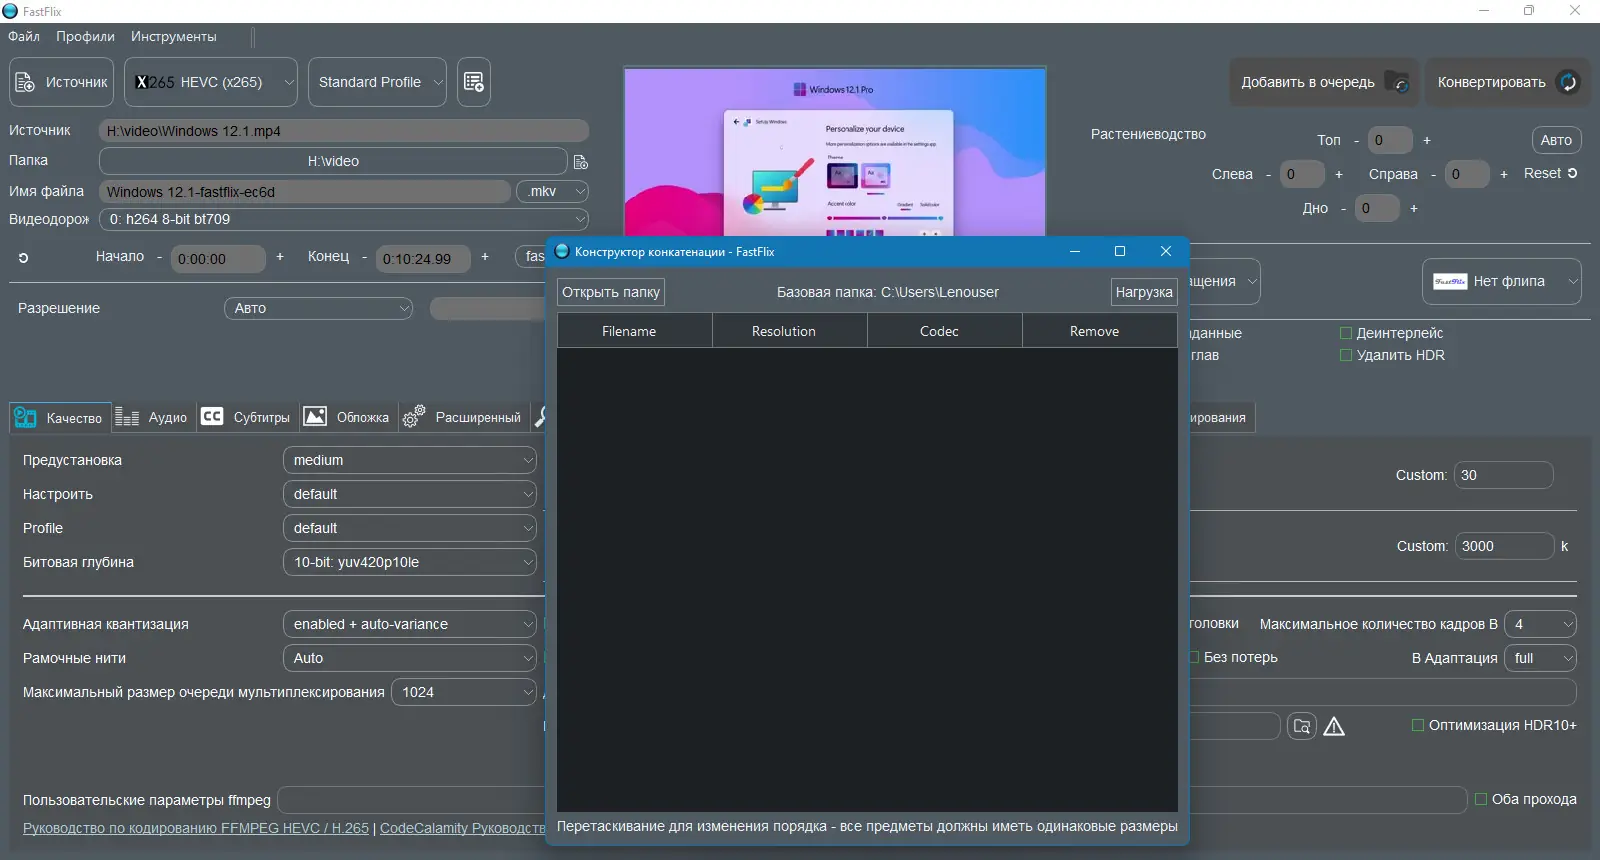Open the x265 HEVC encoder dropdown
Screen dimensions: 1600x860
tap(211, 82)
